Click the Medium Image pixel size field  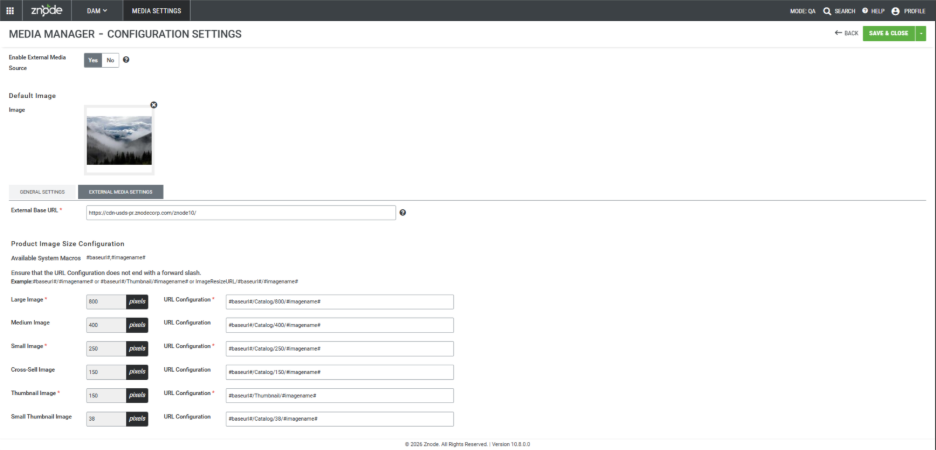pyautogui.click(x=106, y=325)
